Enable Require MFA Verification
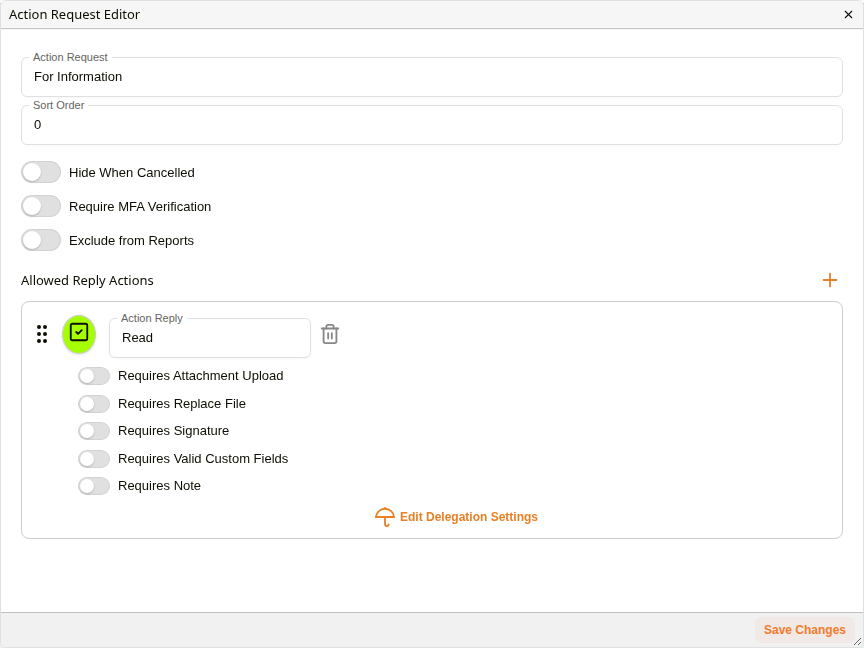The width and height of the screenshot is (864, 648). [x=41, y=207]
